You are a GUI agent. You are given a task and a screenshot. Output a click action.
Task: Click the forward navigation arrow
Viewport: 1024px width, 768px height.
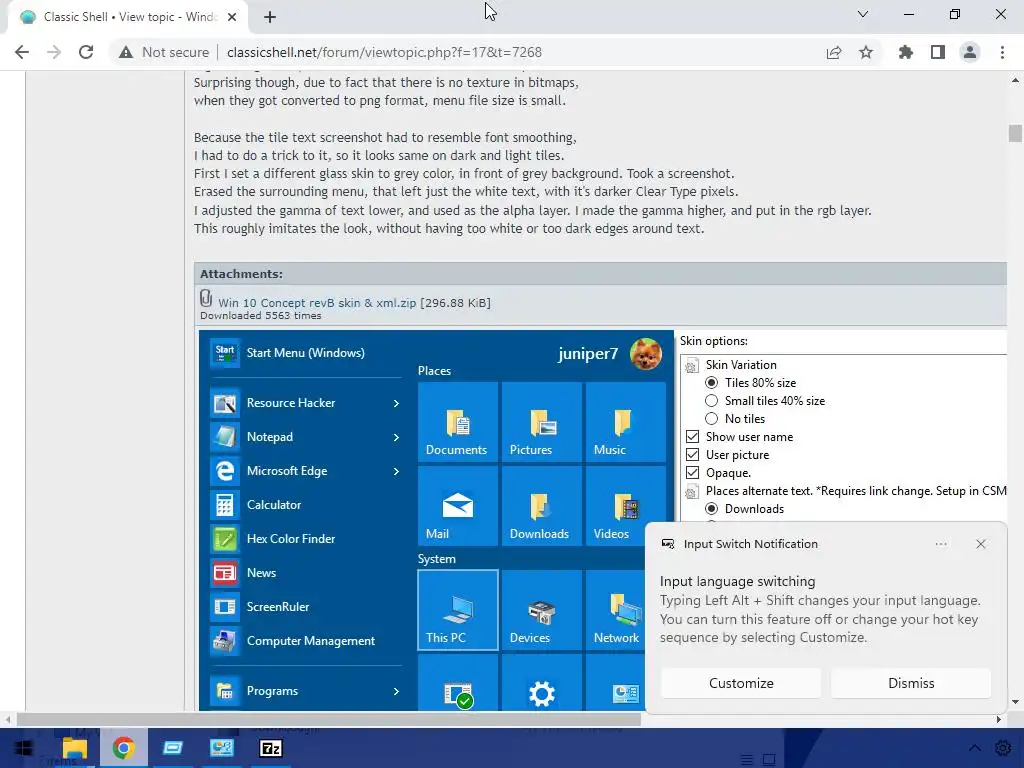click(x=54, y=52)
